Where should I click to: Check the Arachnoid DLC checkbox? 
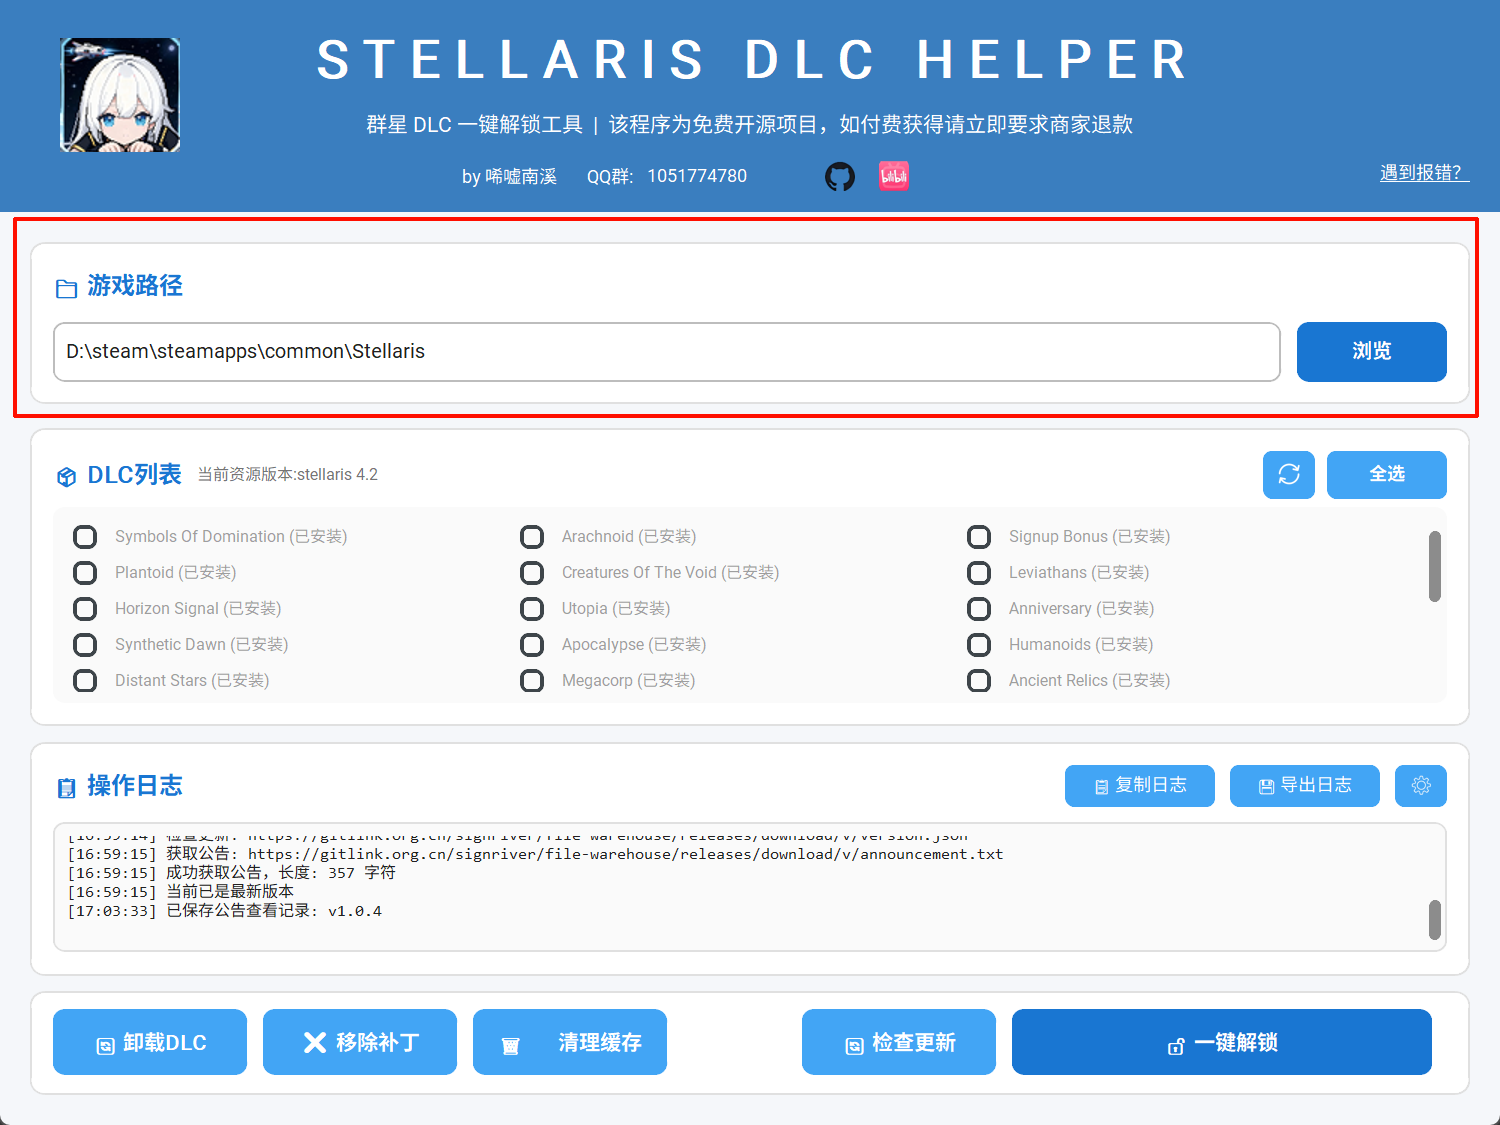[532, 537]
